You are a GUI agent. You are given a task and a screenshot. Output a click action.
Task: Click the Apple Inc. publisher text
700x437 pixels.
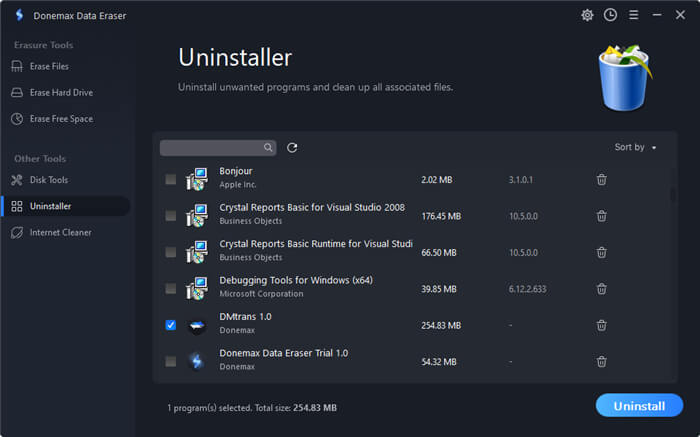[238, 185]
